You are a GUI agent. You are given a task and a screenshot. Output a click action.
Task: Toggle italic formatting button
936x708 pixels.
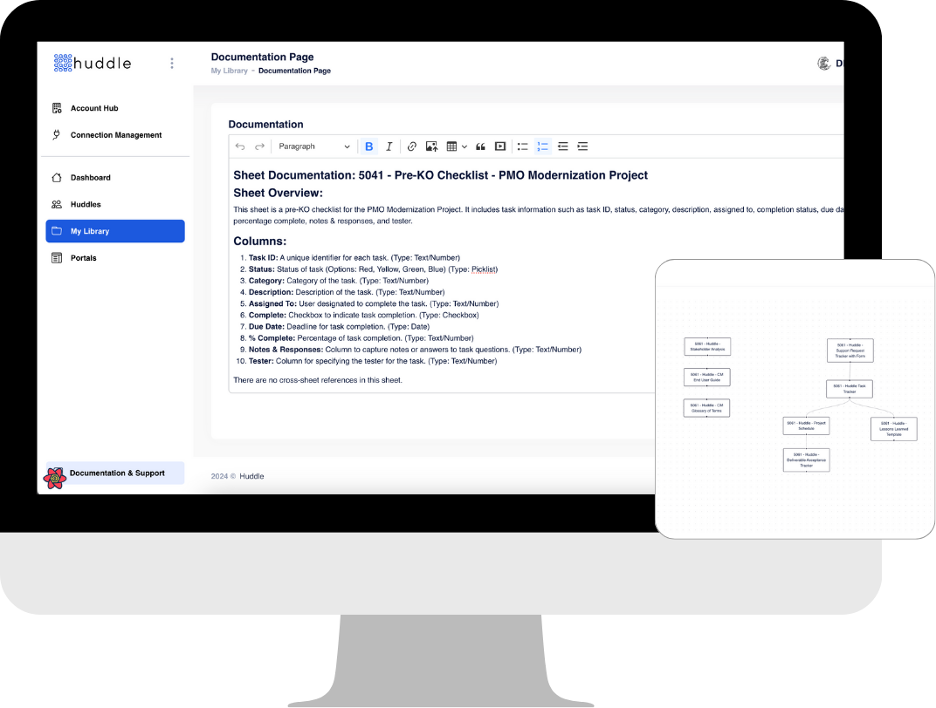click(x=389, y=147)
